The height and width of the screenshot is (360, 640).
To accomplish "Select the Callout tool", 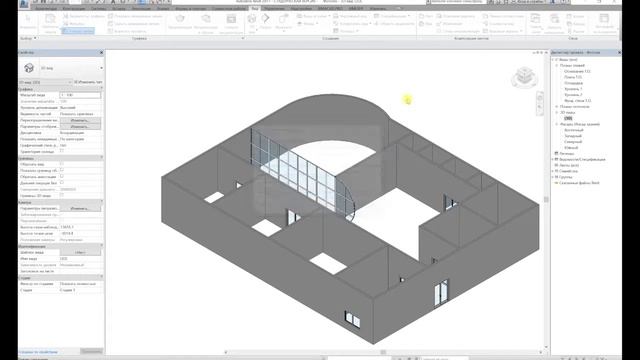I will click(x=283, y=22).
